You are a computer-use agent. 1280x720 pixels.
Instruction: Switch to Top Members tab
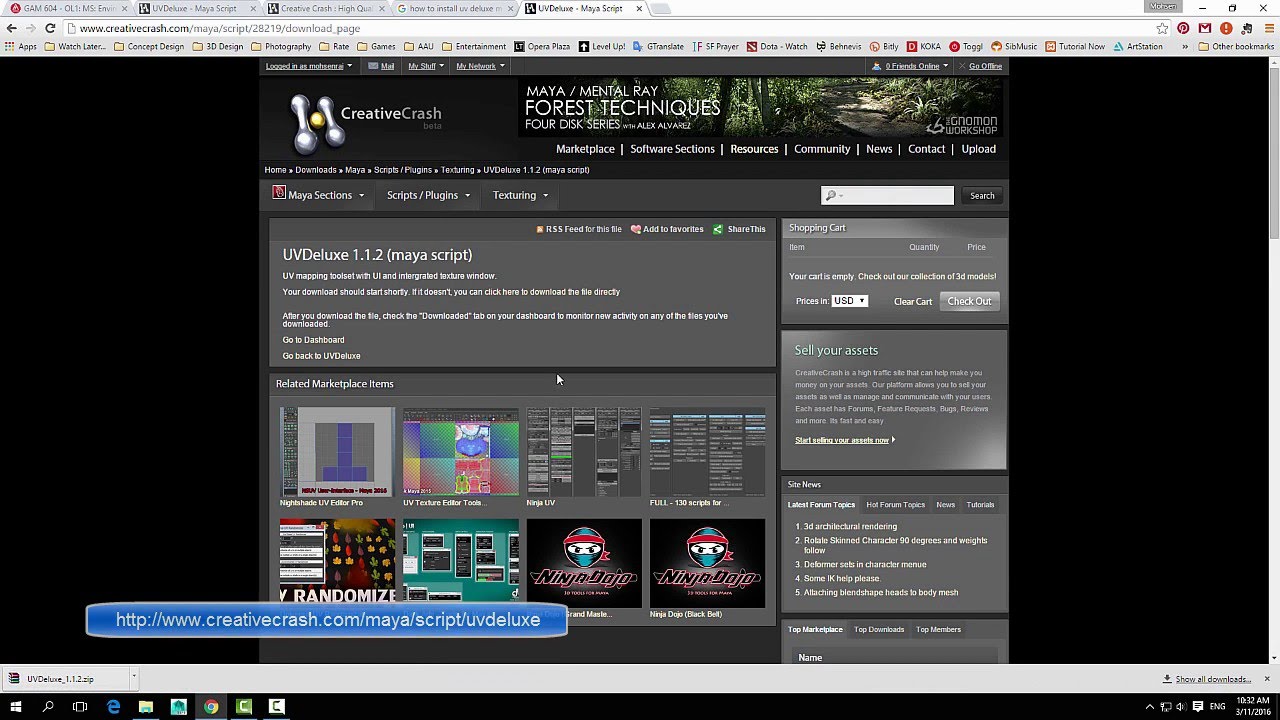(x=938, y=630)
